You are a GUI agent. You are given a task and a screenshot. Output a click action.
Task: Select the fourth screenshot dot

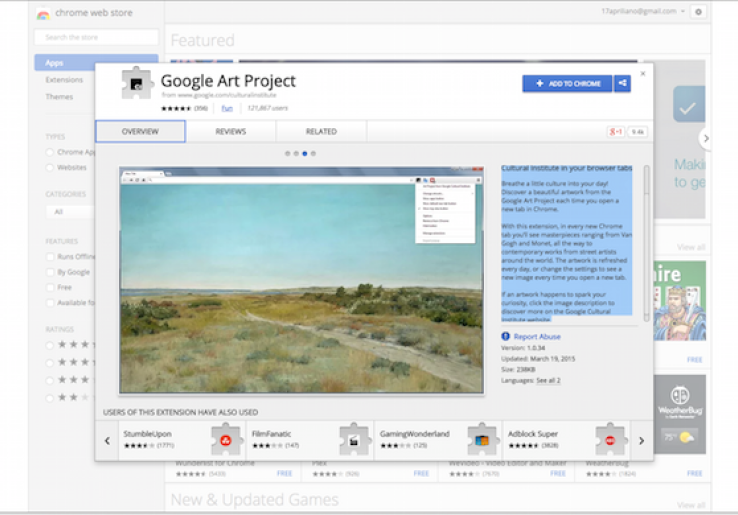pos(313,153)
